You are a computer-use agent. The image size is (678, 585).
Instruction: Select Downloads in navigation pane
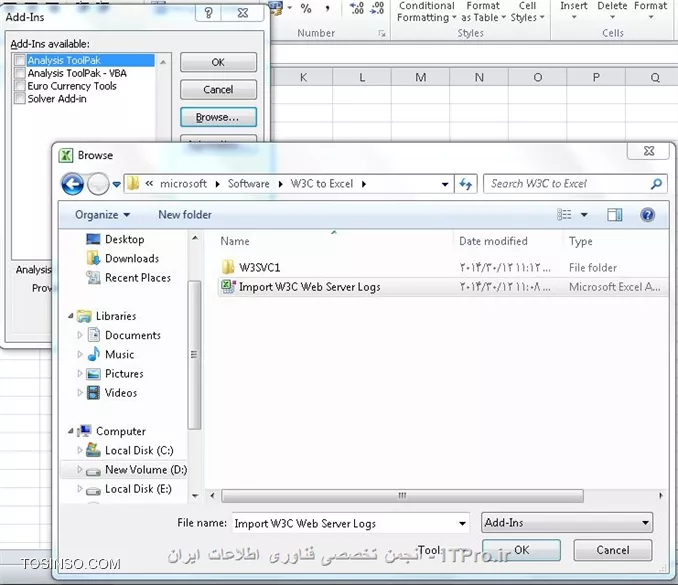click(131, 259)
